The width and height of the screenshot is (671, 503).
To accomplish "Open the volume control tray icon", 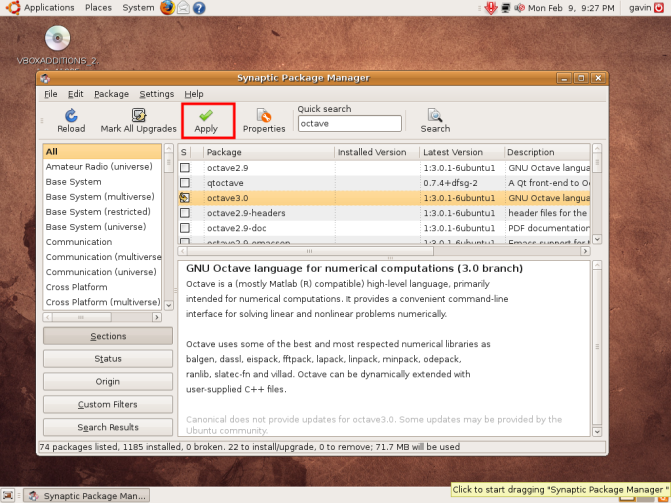I will pos(519,8).
